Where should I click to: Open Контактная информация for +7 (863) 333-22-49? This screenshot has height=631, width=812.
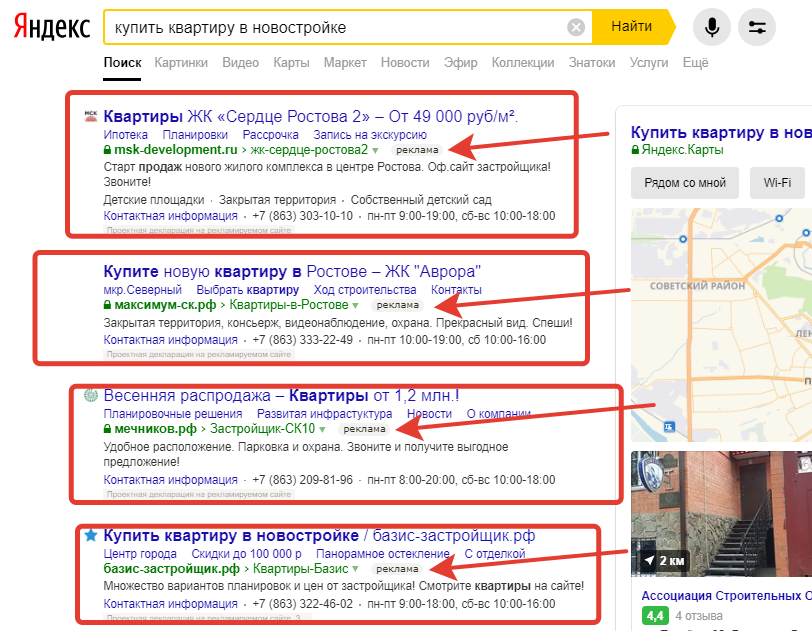click(170, 340)
